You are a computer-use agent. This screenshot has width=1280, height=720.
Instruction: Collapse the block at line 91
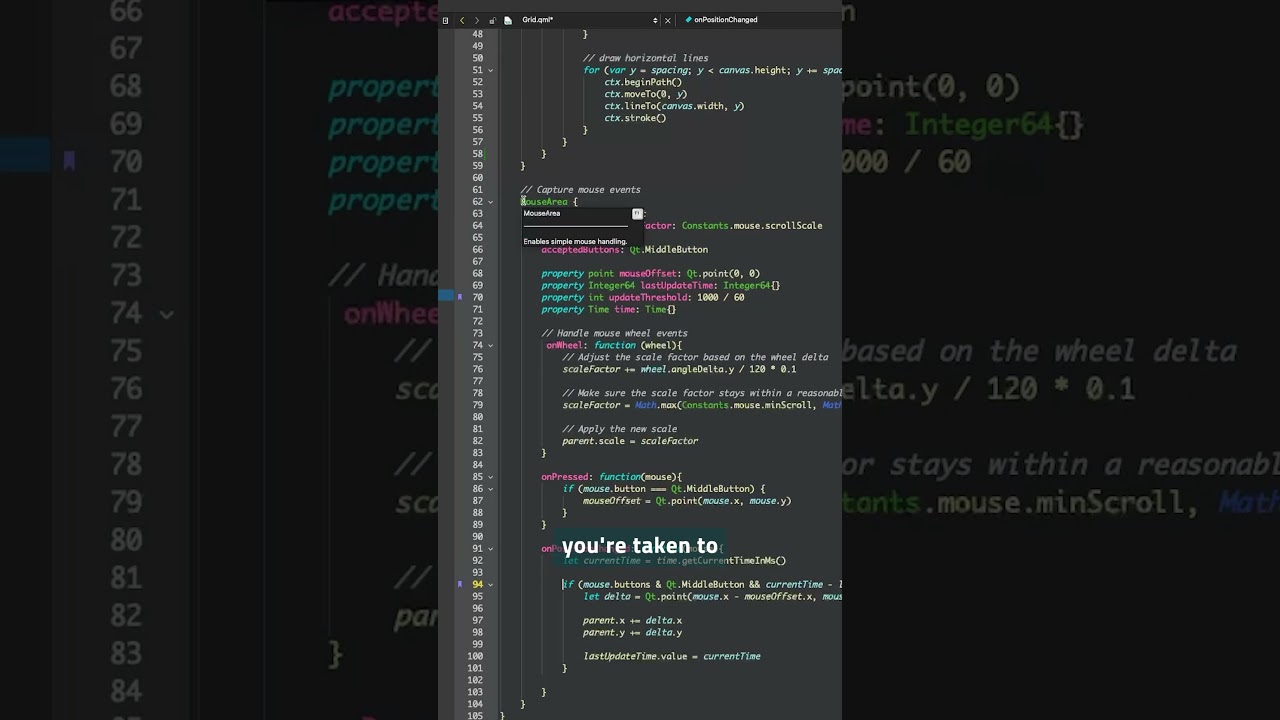pyautogui.click(x=490, y=549)
